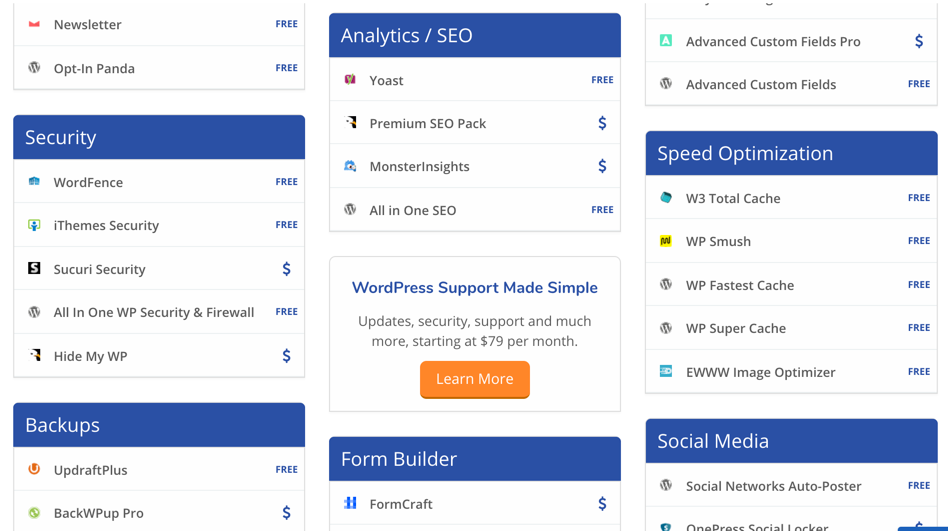Click the MonsterInsights icon

pyautogui.click(x=350, y=166)
